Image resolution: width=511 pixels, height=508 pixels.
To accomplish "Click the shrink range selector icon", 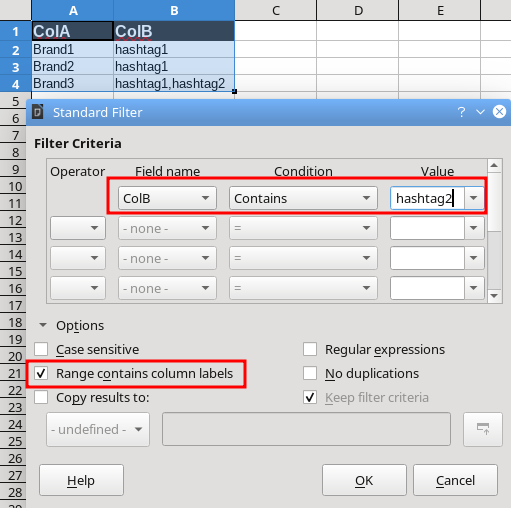I will (483, 429).
